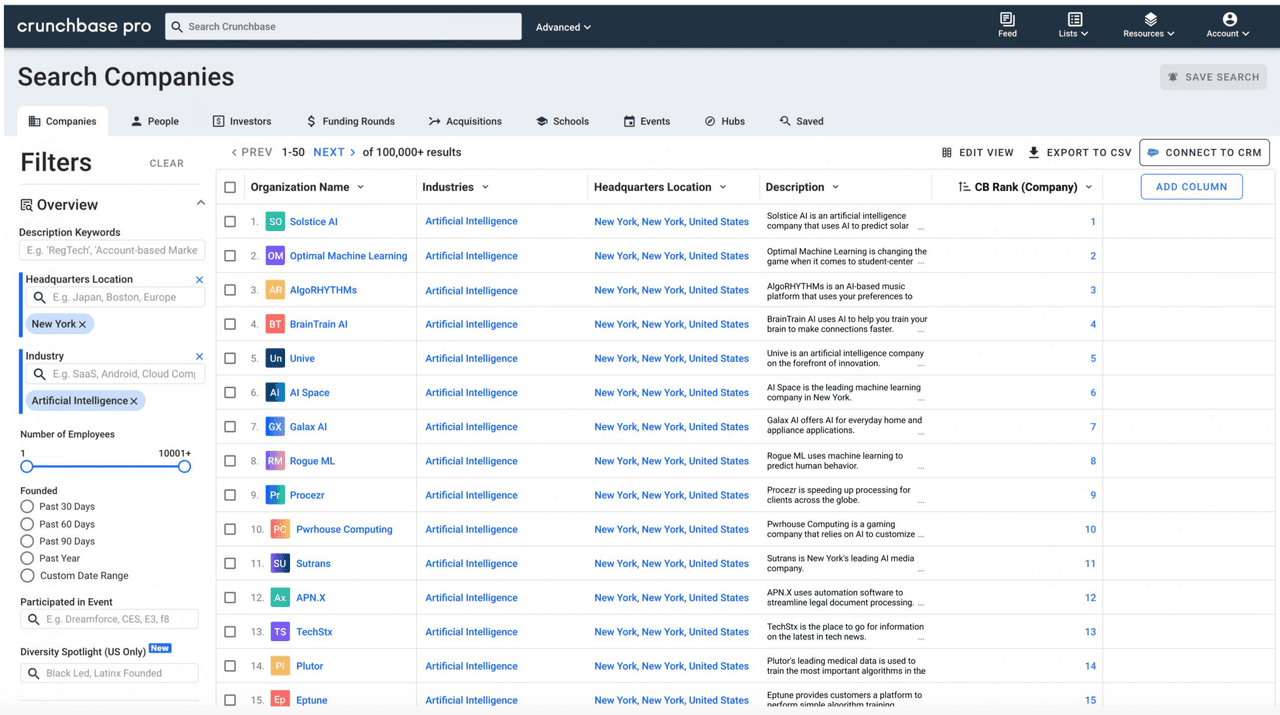
Task: Open the Feed panel
Action: pos(1007,22)
